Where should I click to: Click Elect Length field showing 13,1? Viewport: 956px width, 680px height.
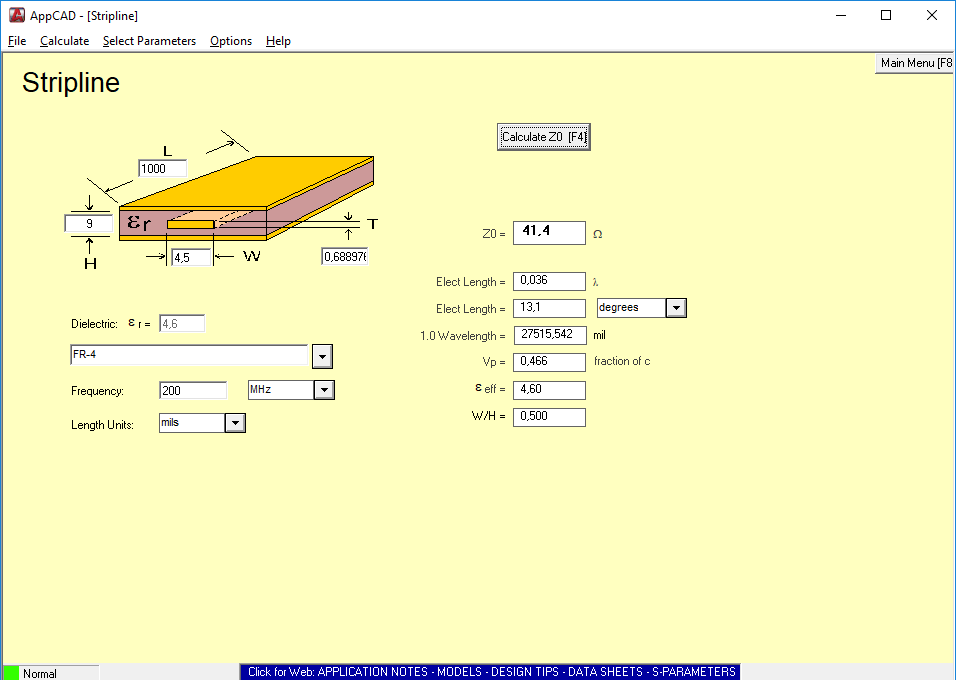549,308
